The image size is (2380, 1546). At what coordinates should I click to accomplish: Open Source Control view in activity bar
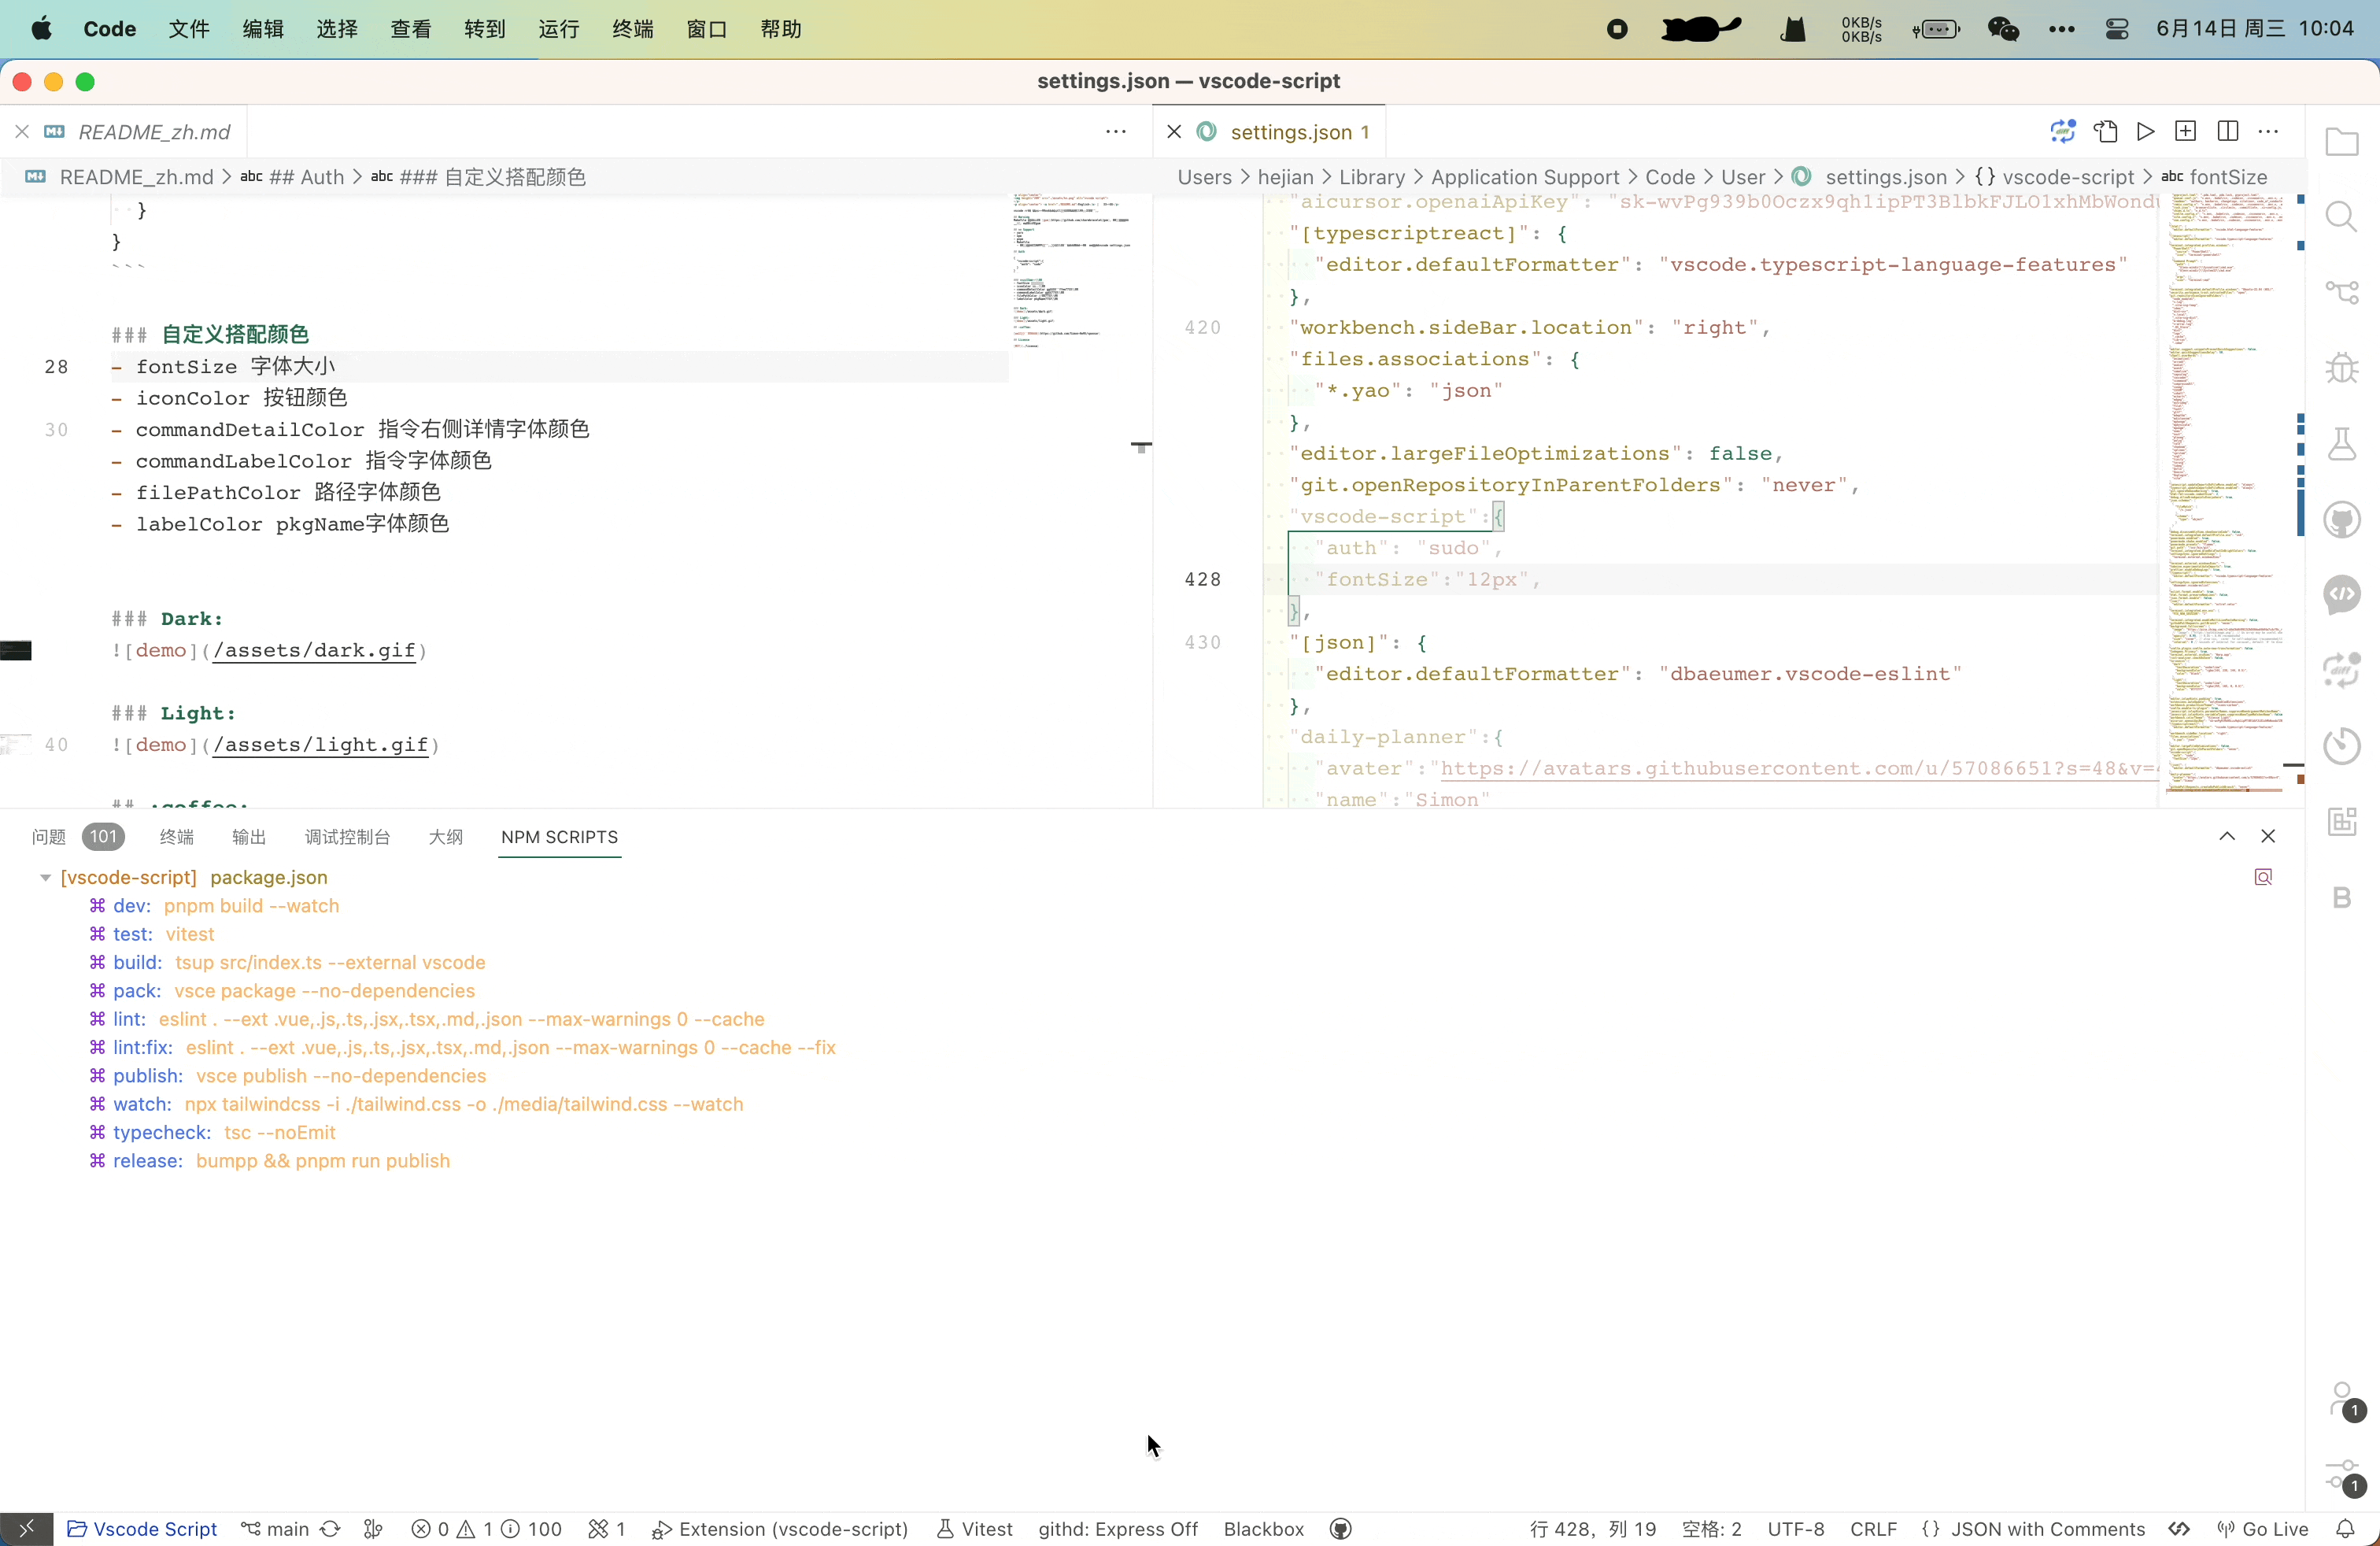(2342, 293)
